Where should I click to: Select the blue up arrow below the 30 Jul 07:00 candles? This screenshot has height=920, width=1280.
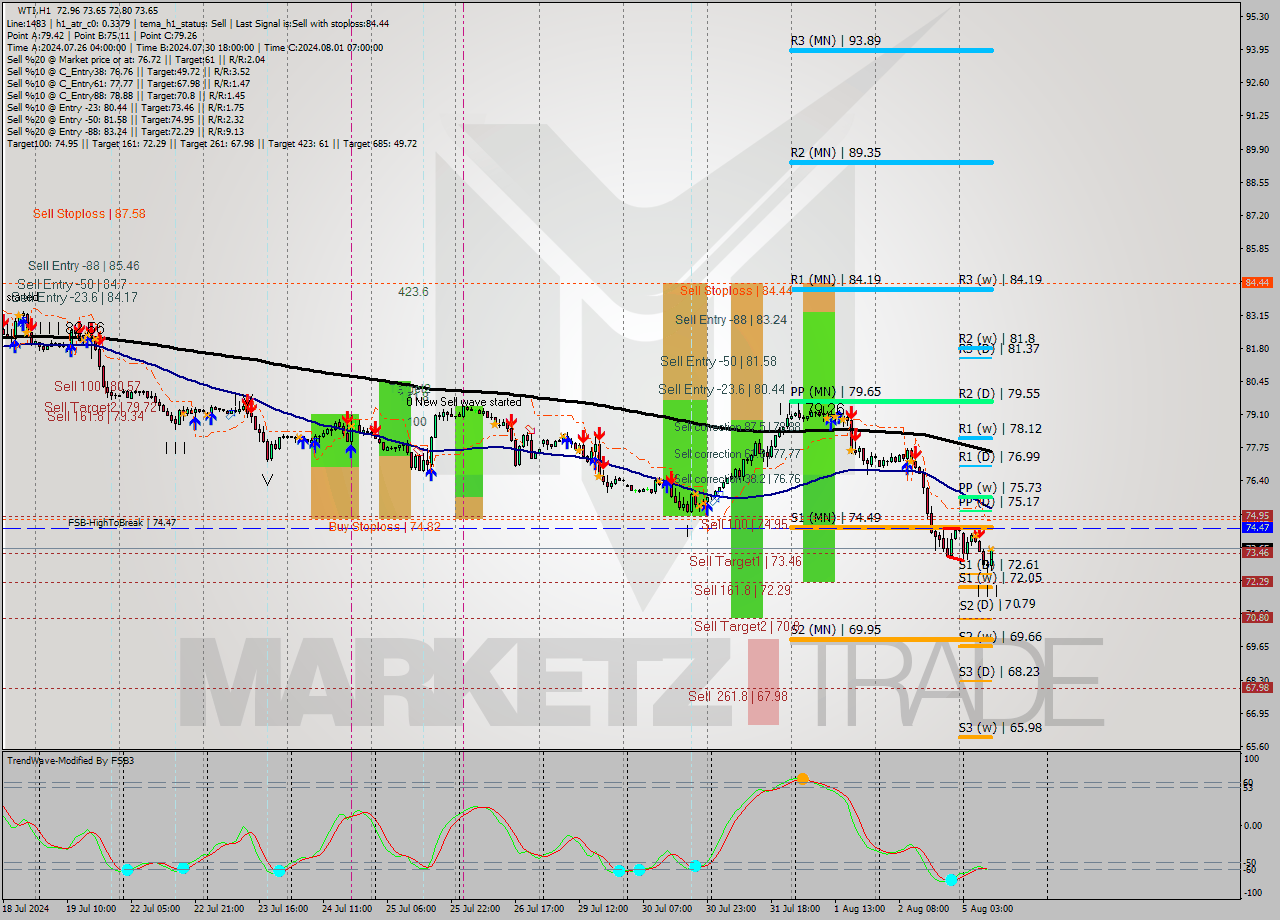point(667,488)
